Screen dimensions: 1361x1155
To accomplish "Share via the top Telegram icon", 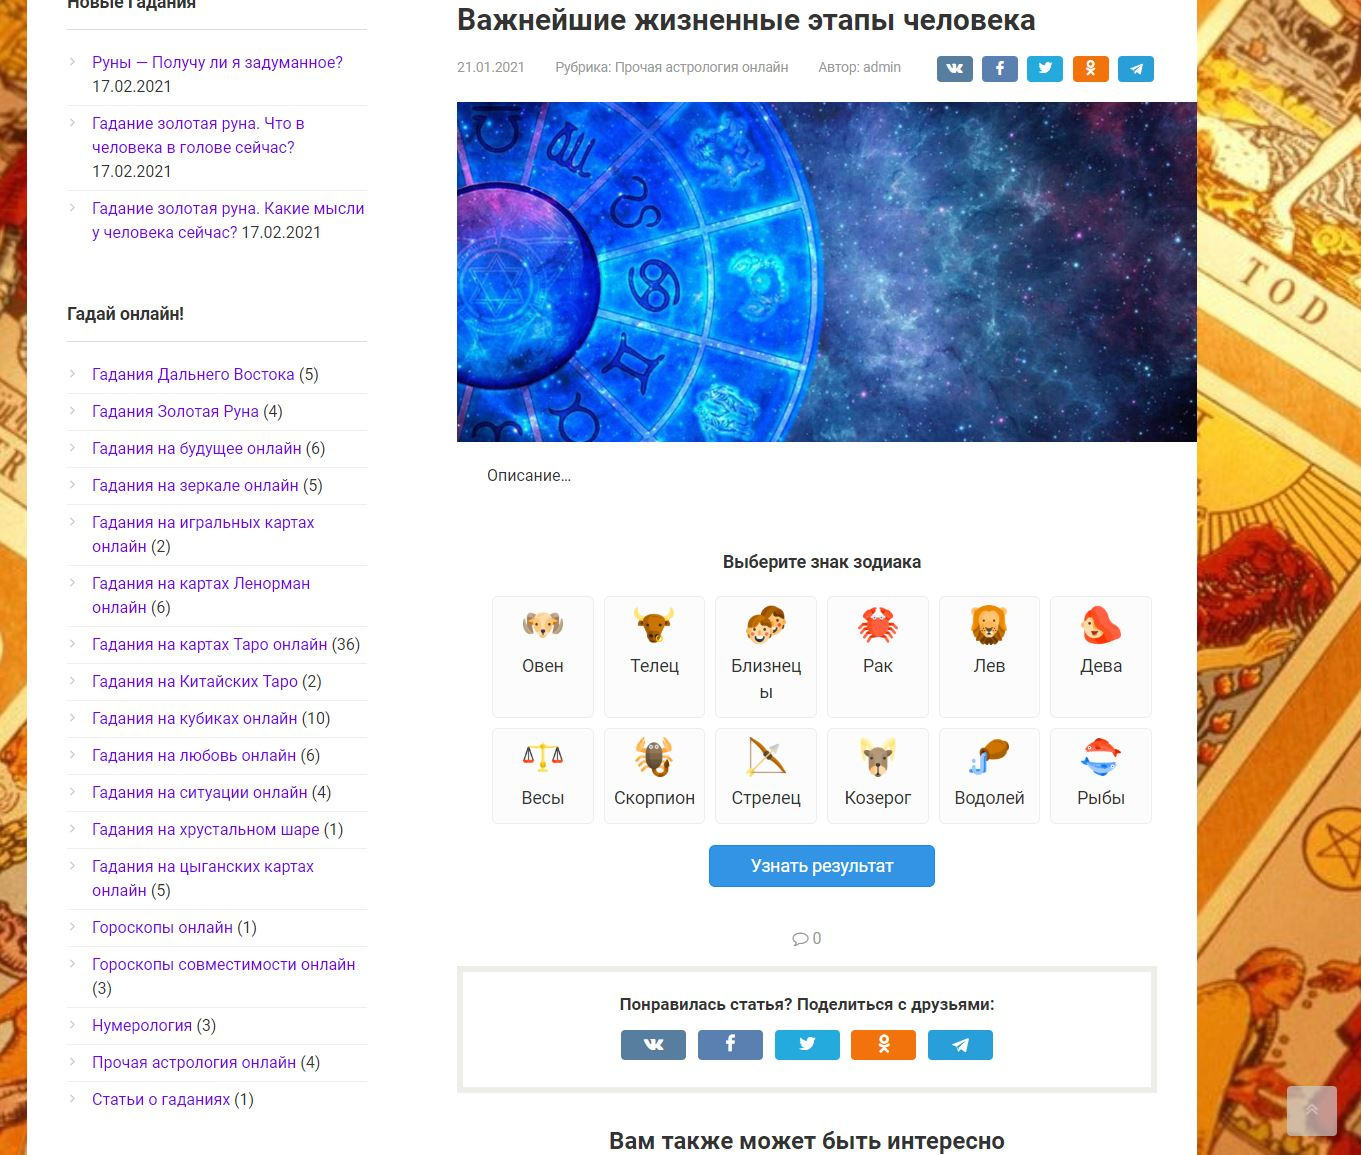I will 1136,68.
